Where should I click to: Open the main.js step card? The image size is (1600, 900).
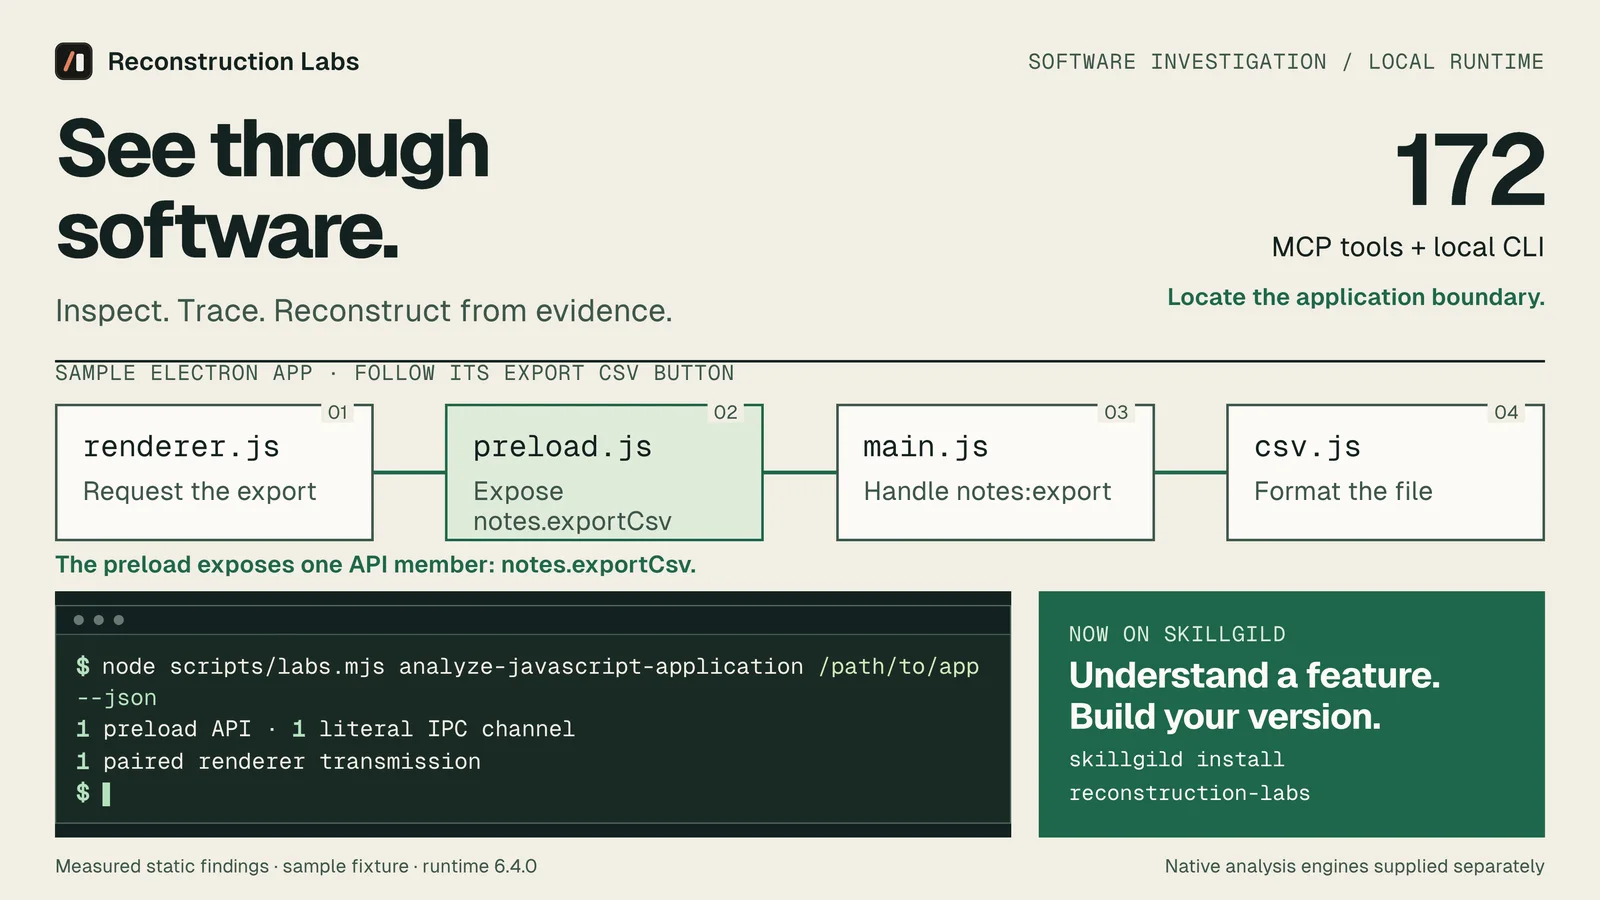[995, 472]
